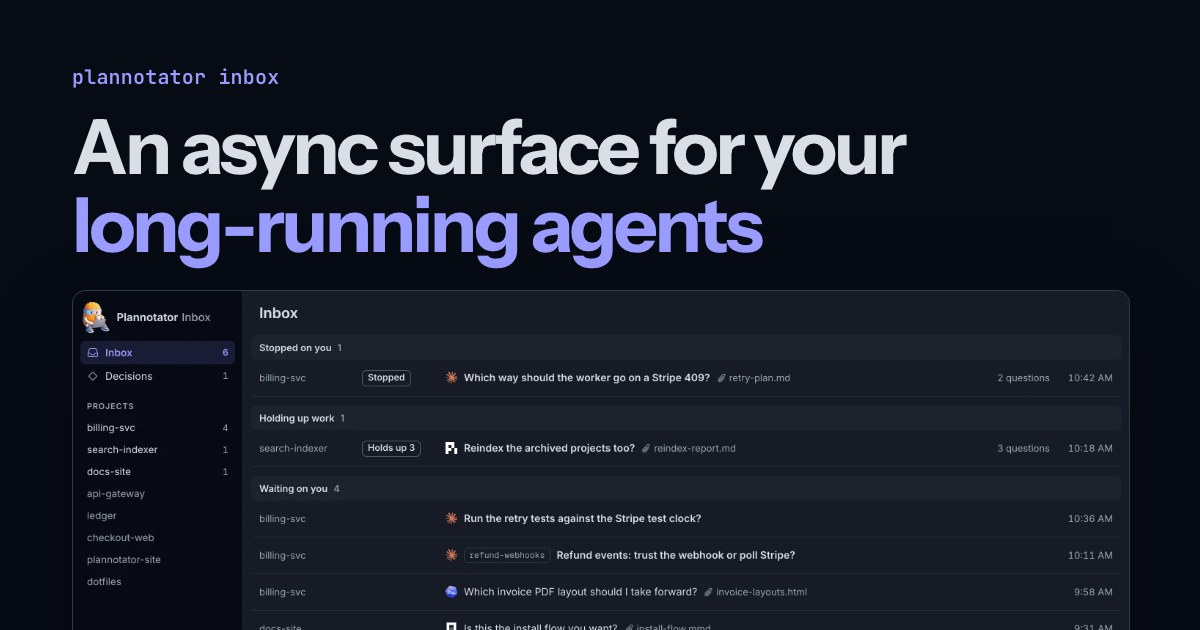Image resolution: width=1200 pixels, height=630 pixels.
Task: Click the 9:58 AM timestamp
Action: 1093,592
